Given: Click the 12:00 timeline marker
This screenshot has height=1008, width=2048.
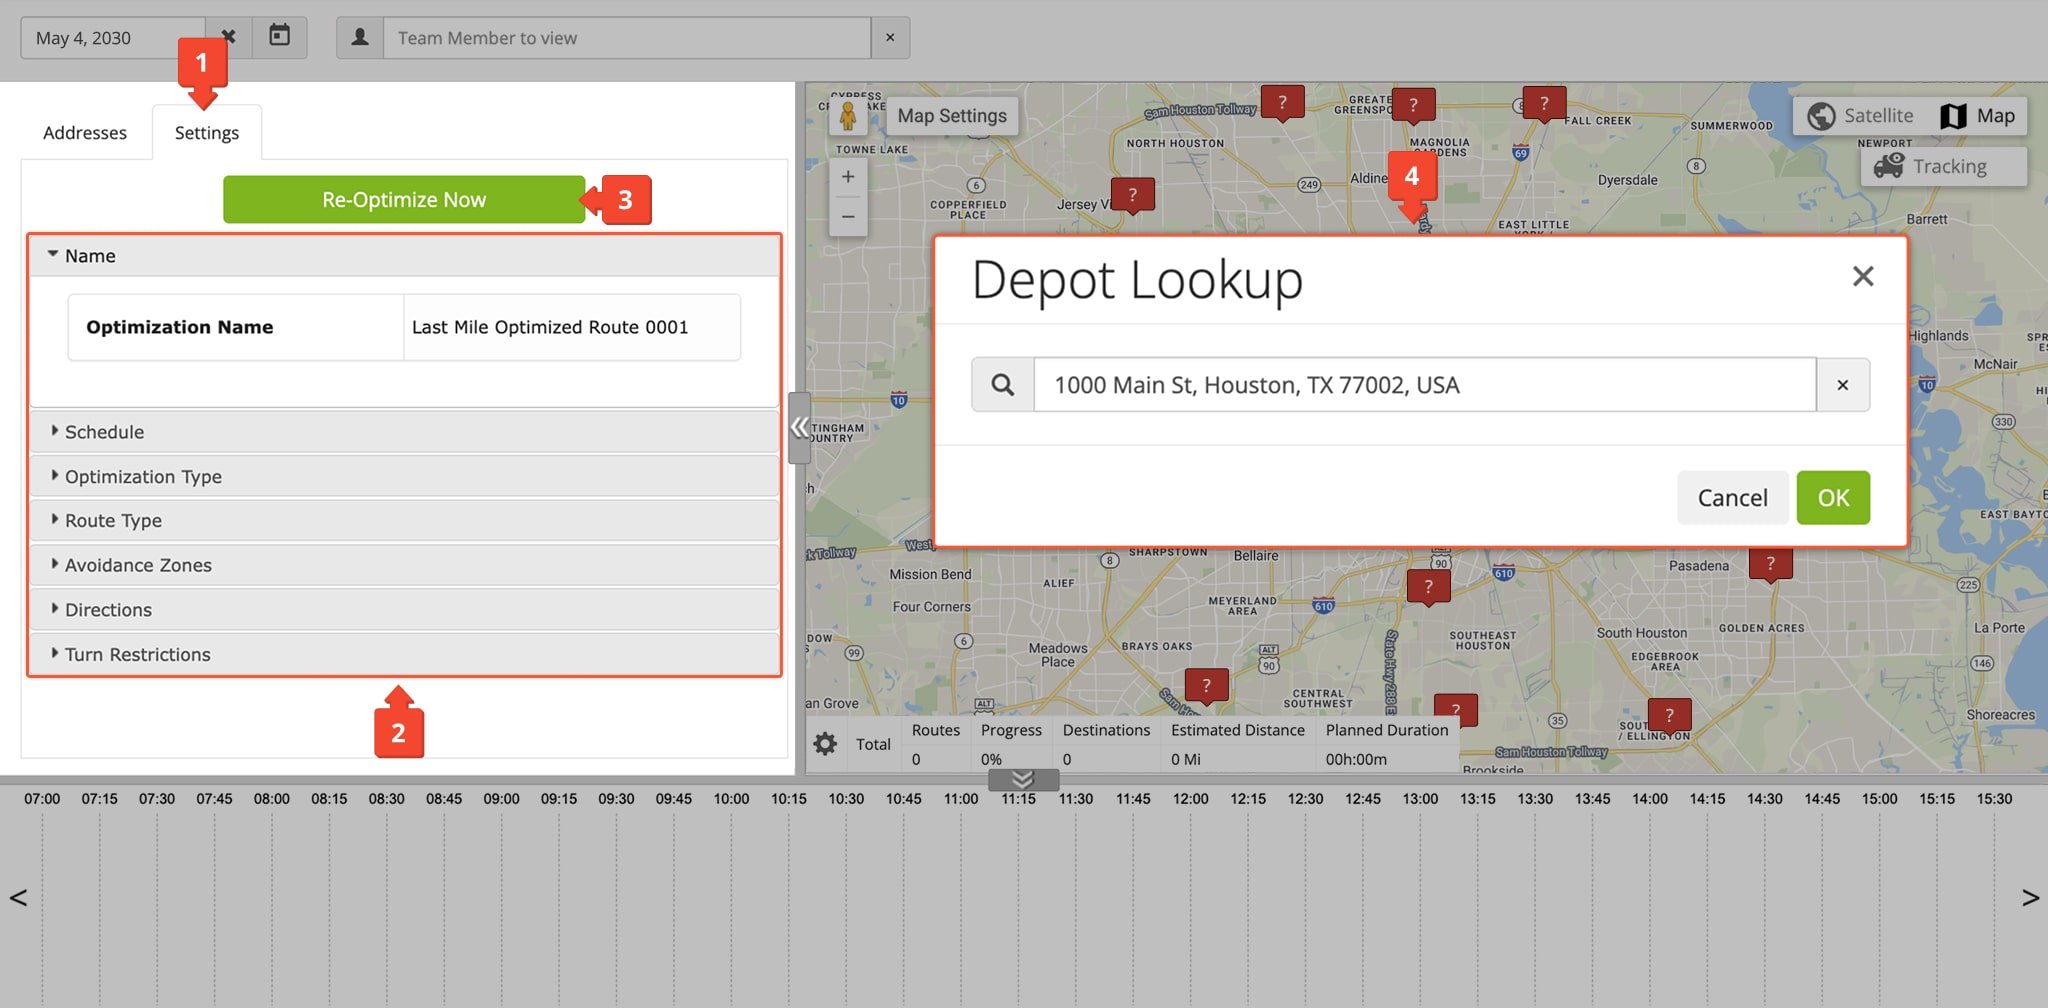Looking at the screenshot, I should coord(1190,798).
